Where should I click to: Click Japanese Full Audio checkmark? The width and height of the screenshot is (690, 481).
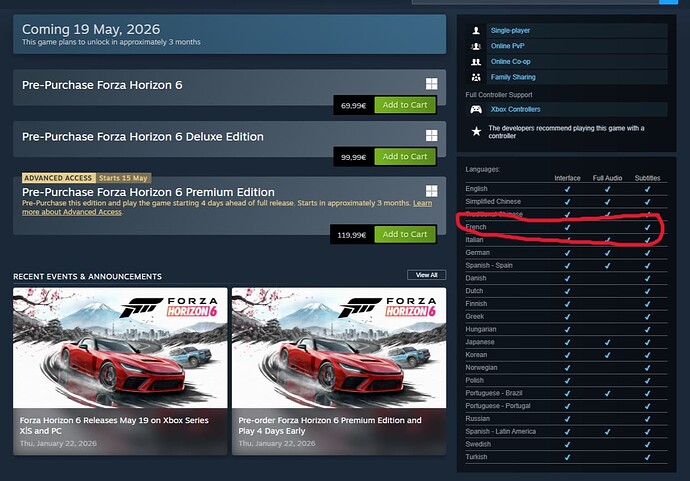(607, 342)
